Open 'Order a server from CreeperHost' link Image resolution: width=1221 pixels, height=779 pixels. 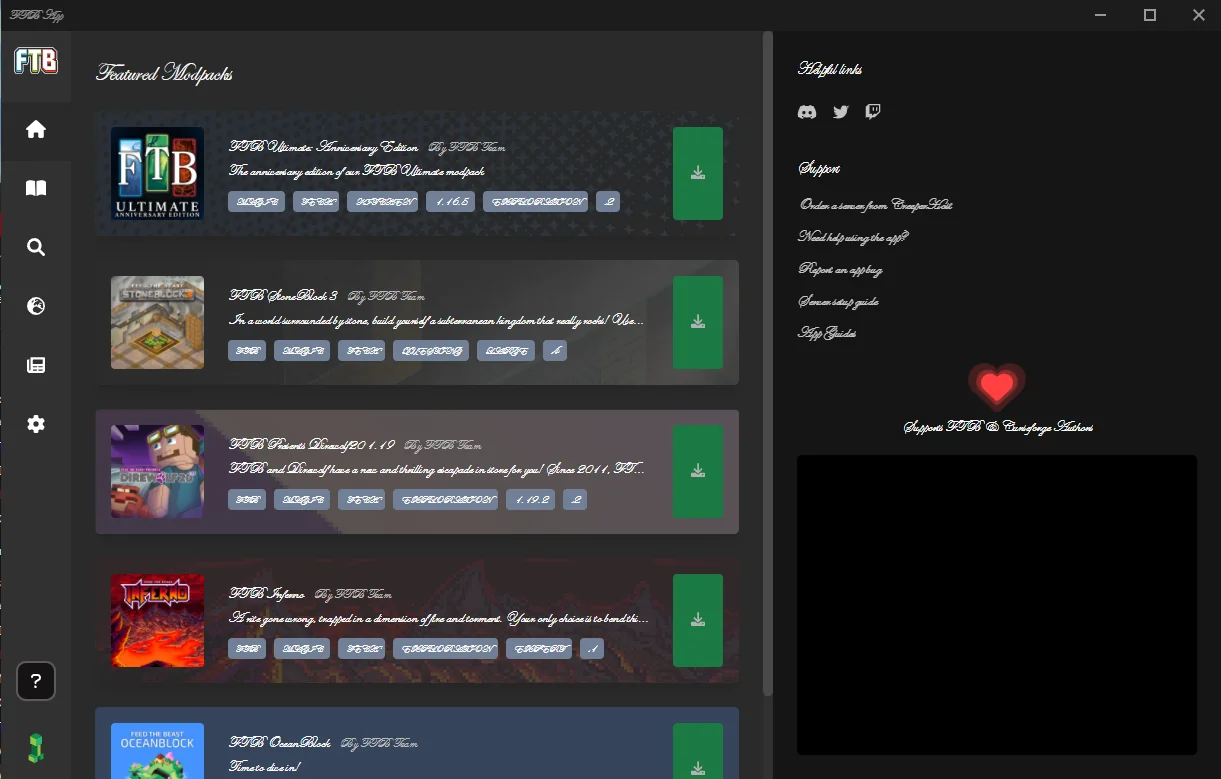tap(876, 205)
